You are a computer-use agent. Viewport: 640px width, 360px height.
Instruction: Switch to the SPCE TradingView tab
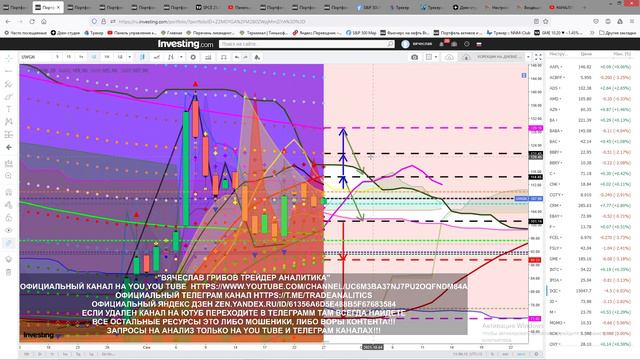[x=207, y=7]
